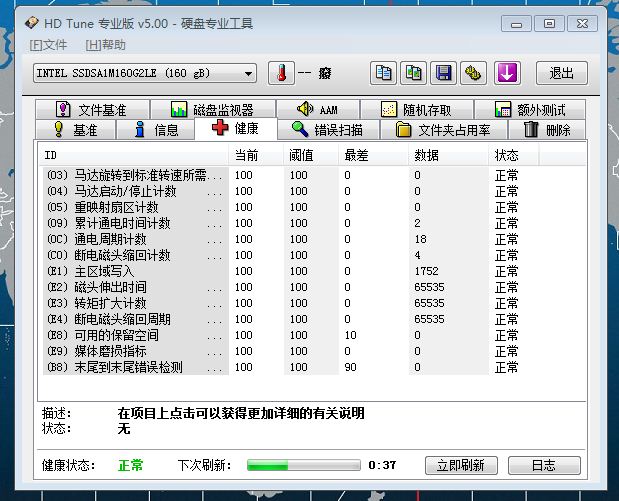Open options wrench icon

pos(473,73)
